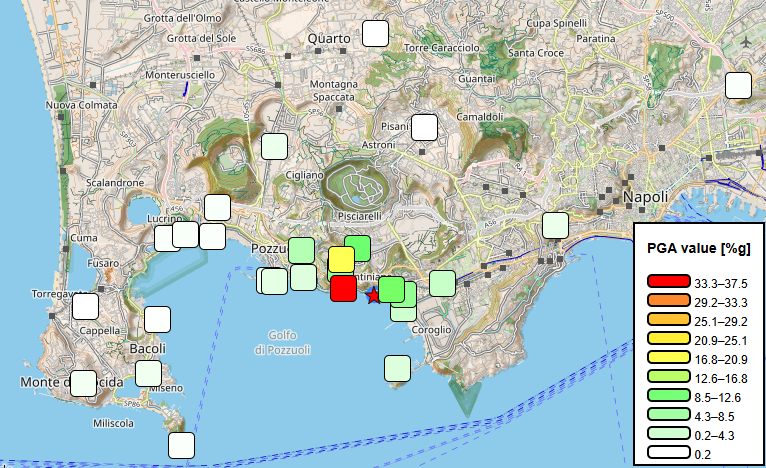Click the Fusaro label

pyautogui.click(x=103, y=263)
